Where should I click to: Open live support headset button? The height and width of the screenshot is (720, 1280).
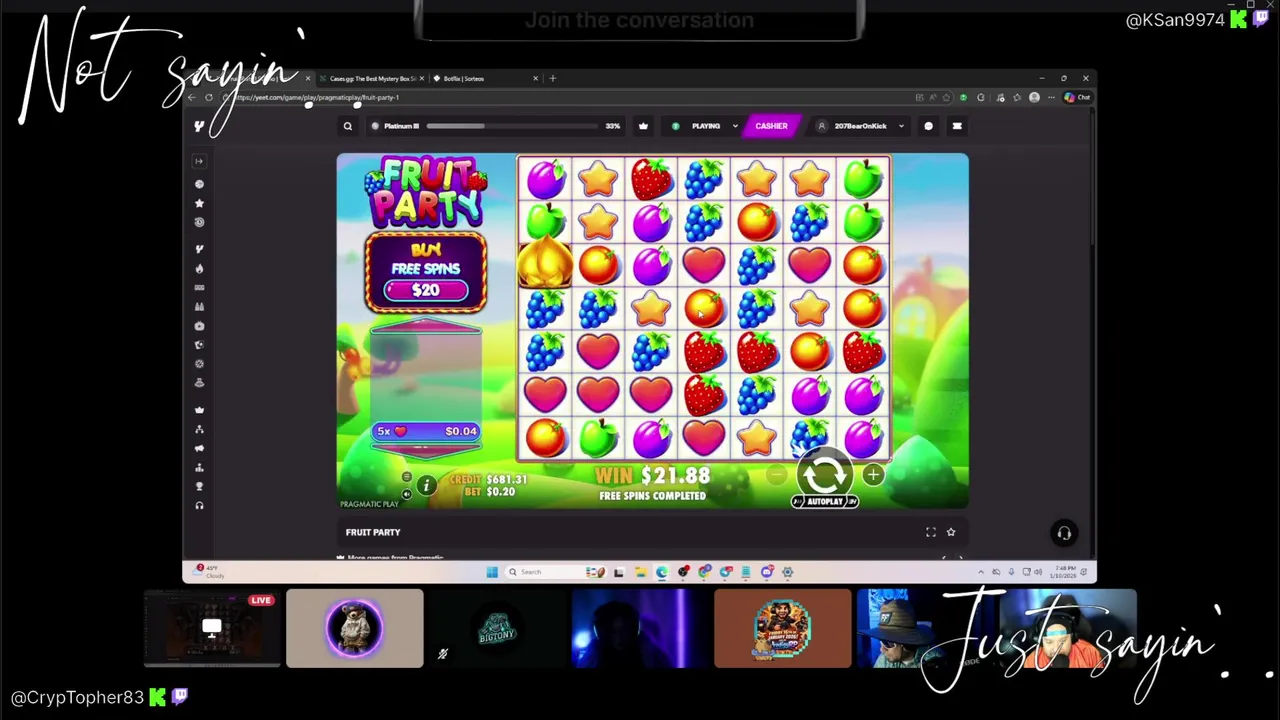[x=1064, y=533]
